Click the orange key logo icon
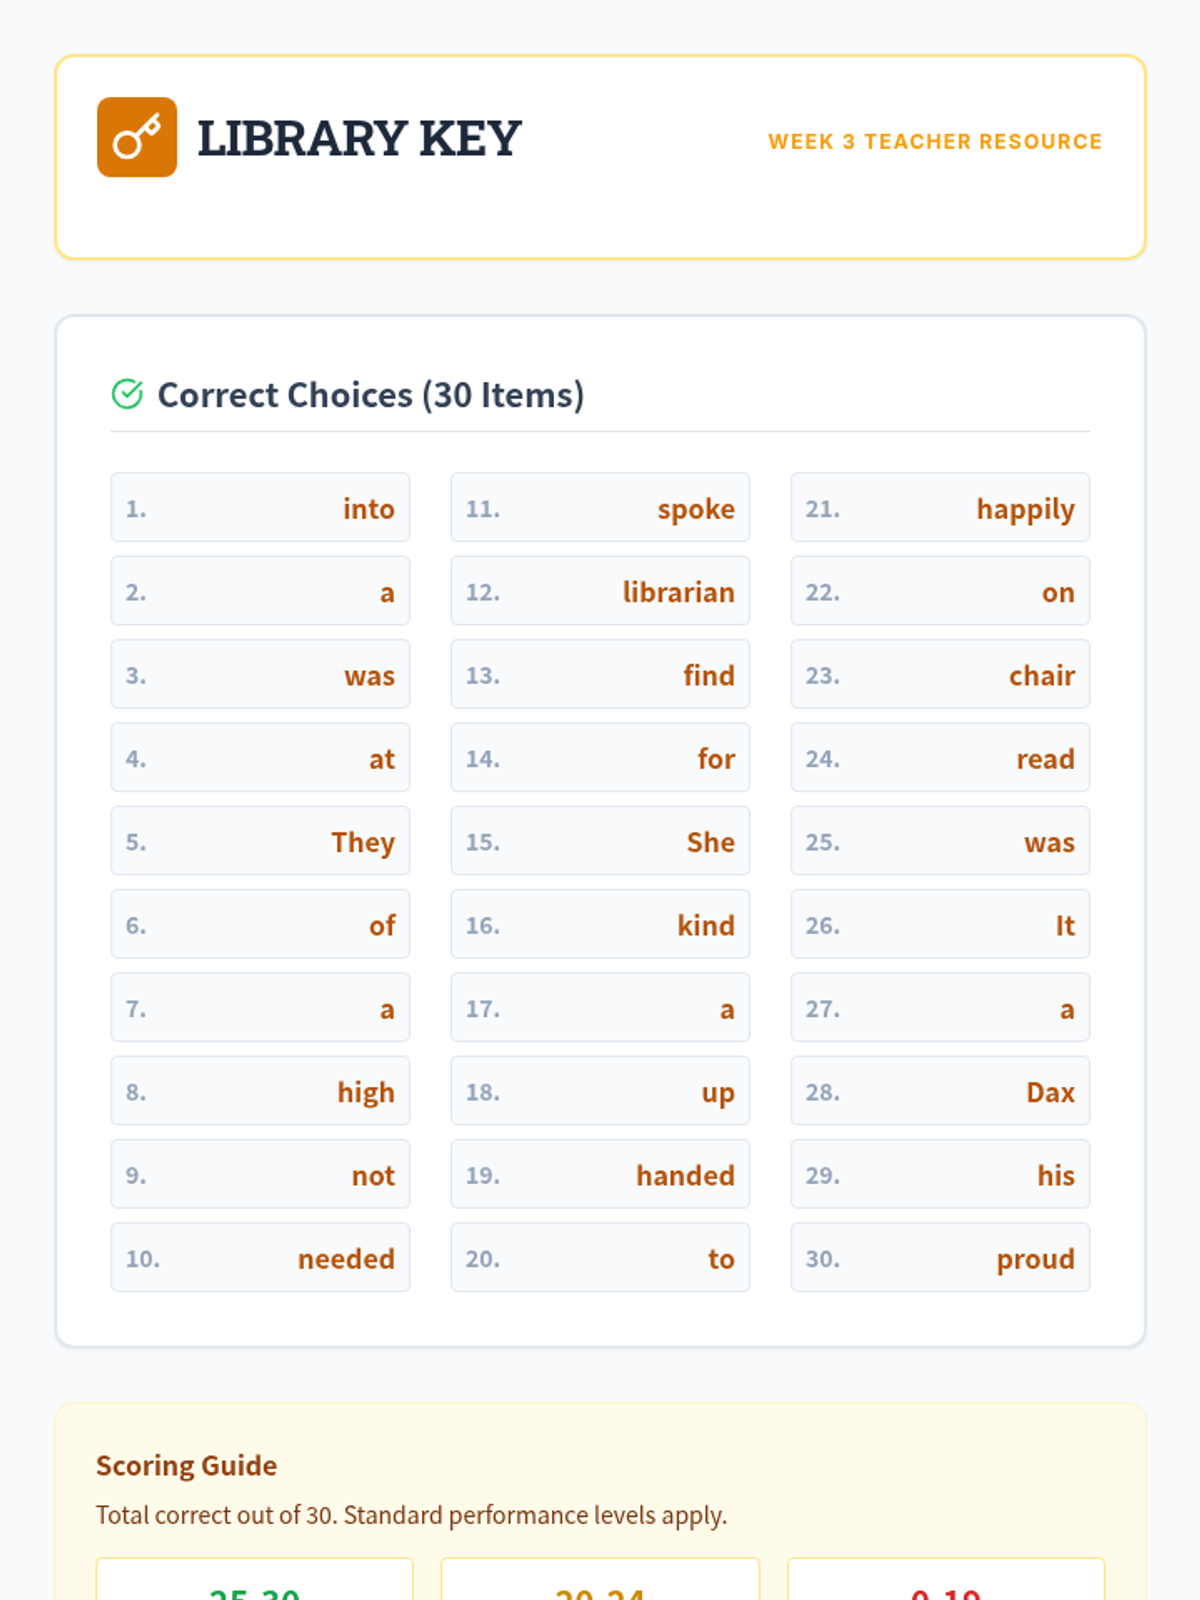 click(x=137, y=137)
